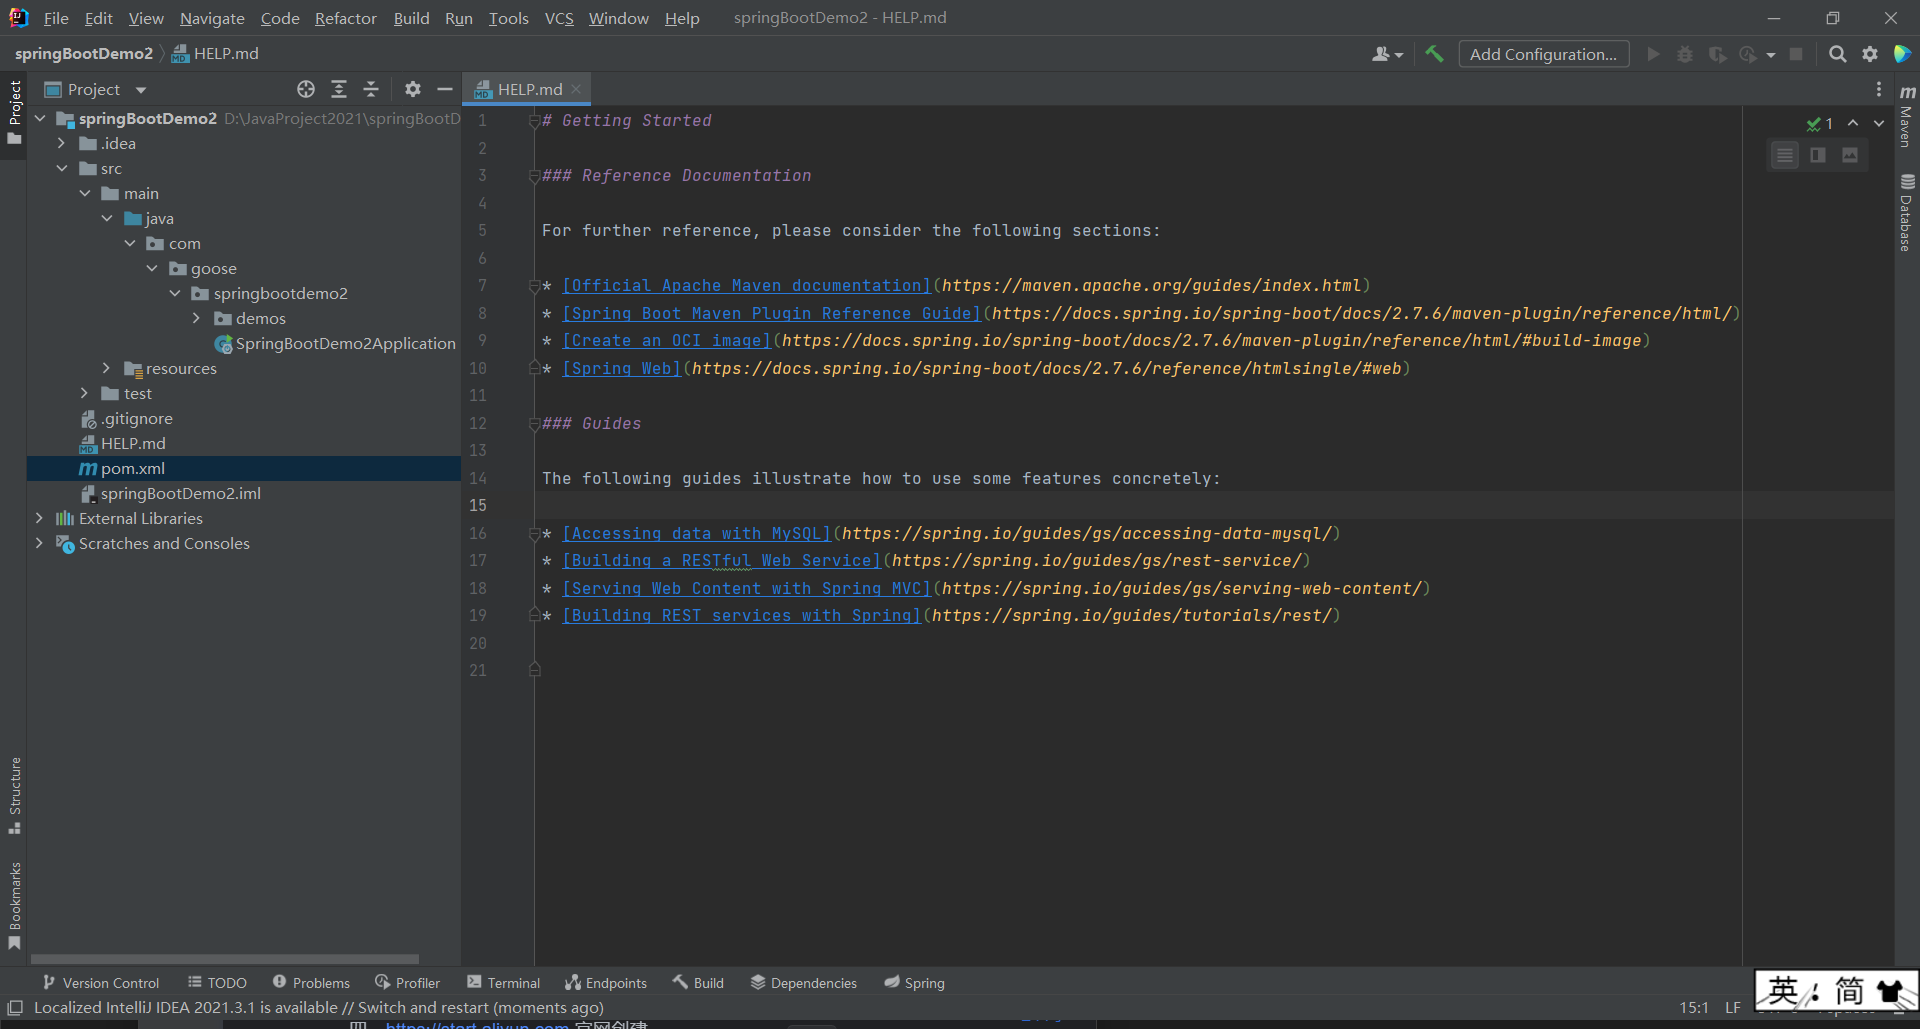Image resolution: width=1920 pixels, height=1029 pixels.
Task: Click the inspection checkmark widget
Action: [1819, 124]
